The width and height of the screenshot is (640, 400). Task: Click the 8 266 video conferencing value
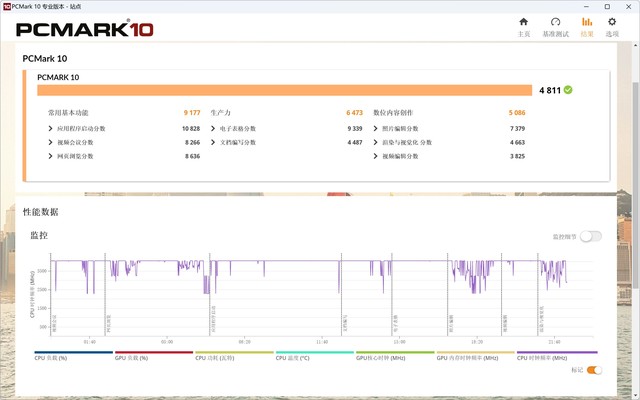pos(192,142)
